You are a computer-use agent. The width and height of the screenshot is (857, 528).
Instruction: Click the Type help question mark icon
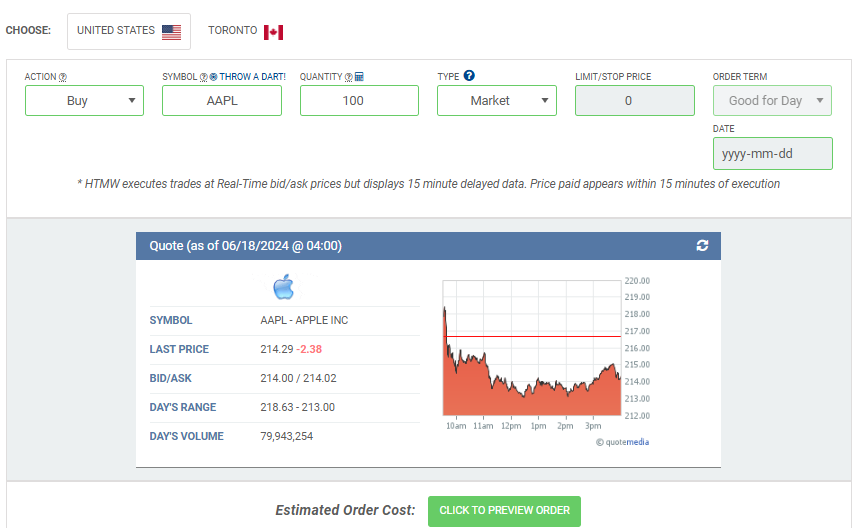point(469,76)
